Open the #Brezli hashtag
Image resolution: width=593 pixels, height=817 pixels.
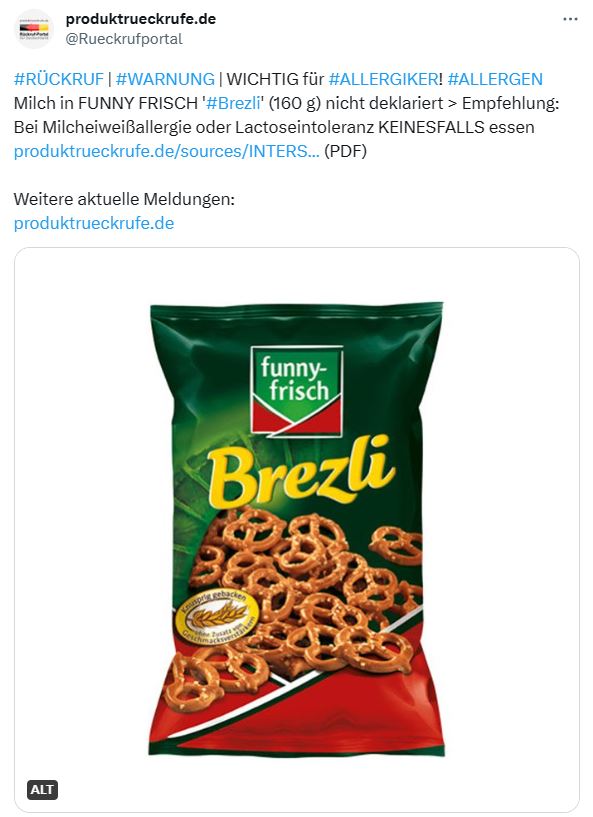point(233,103)
